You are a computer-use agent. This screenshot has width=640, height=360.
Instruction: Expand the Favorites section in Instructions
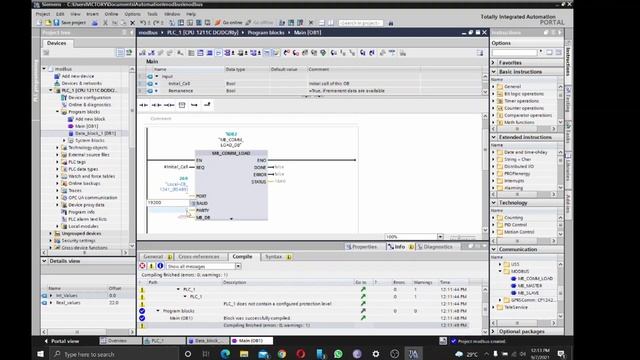(x=494, y=63)
